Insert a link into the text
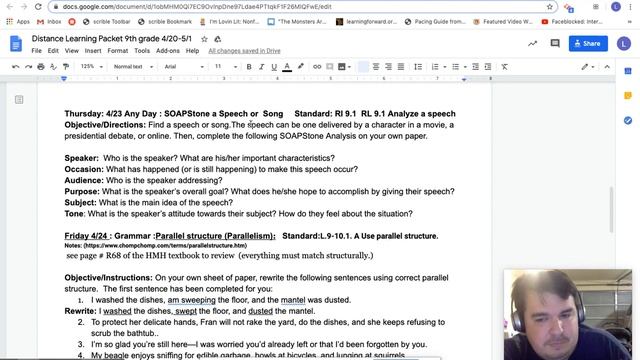The height and width of the screenshot is (360, 640). pos(317,67)
